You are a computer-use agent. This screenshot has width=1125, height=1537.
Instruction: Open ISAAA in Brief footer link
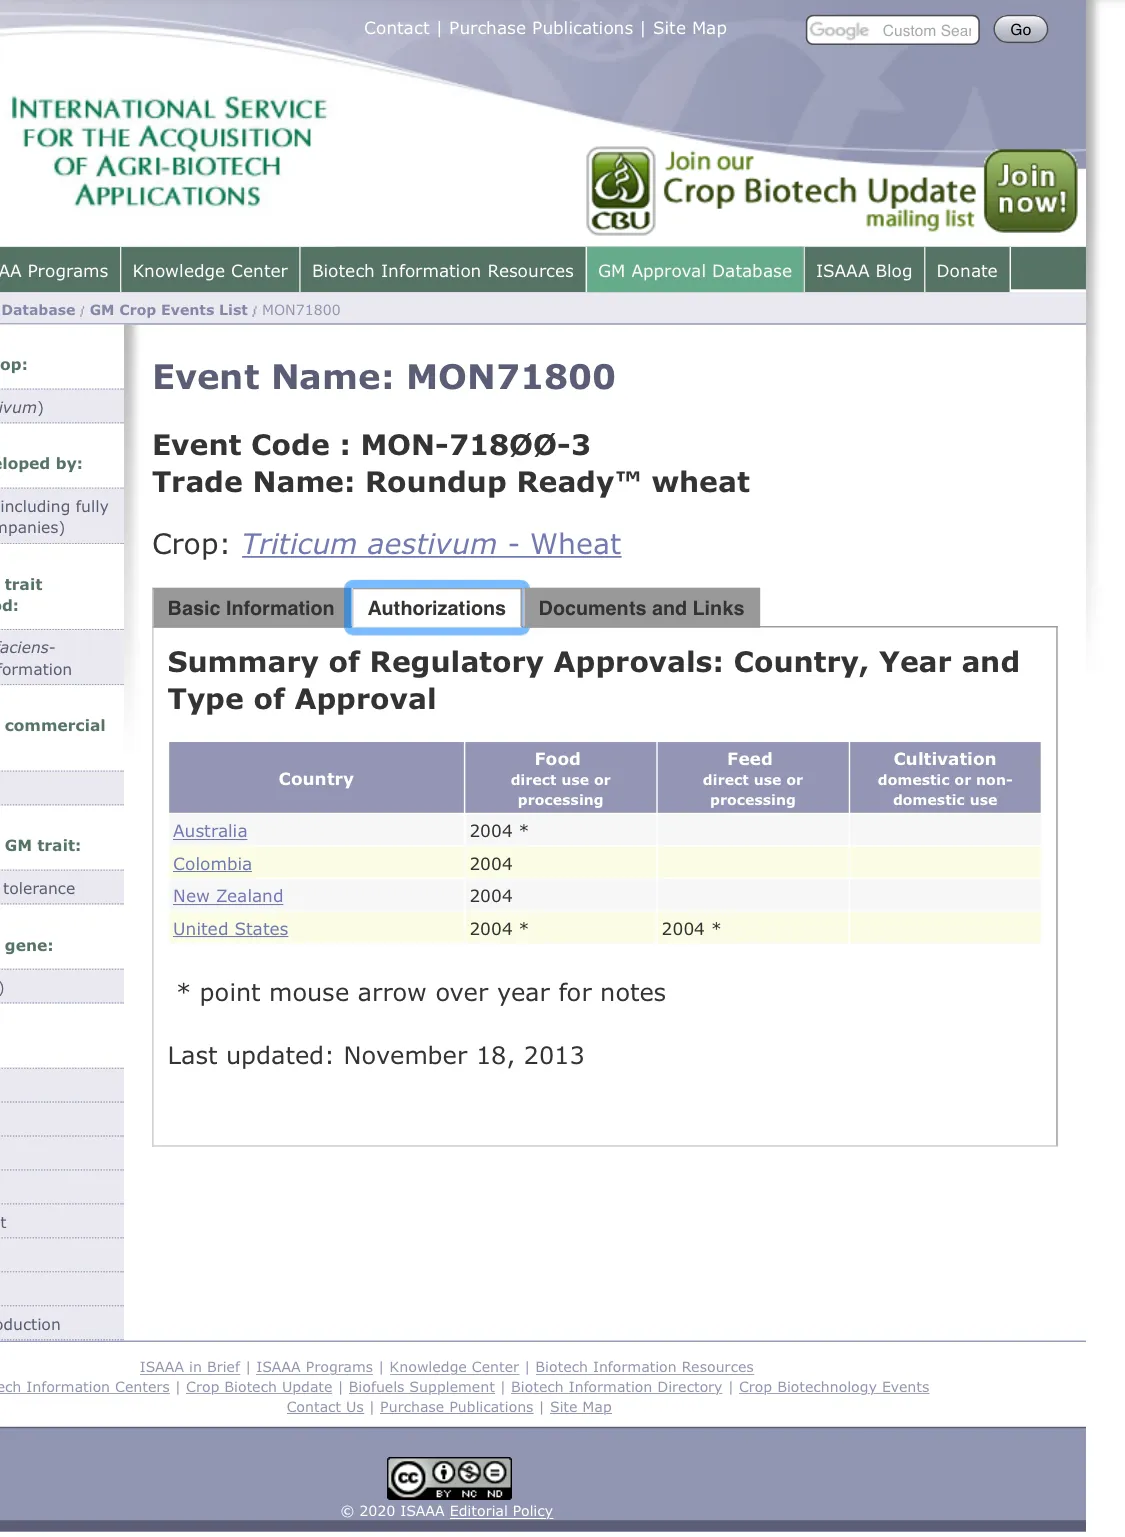(x=190, y=1367)
